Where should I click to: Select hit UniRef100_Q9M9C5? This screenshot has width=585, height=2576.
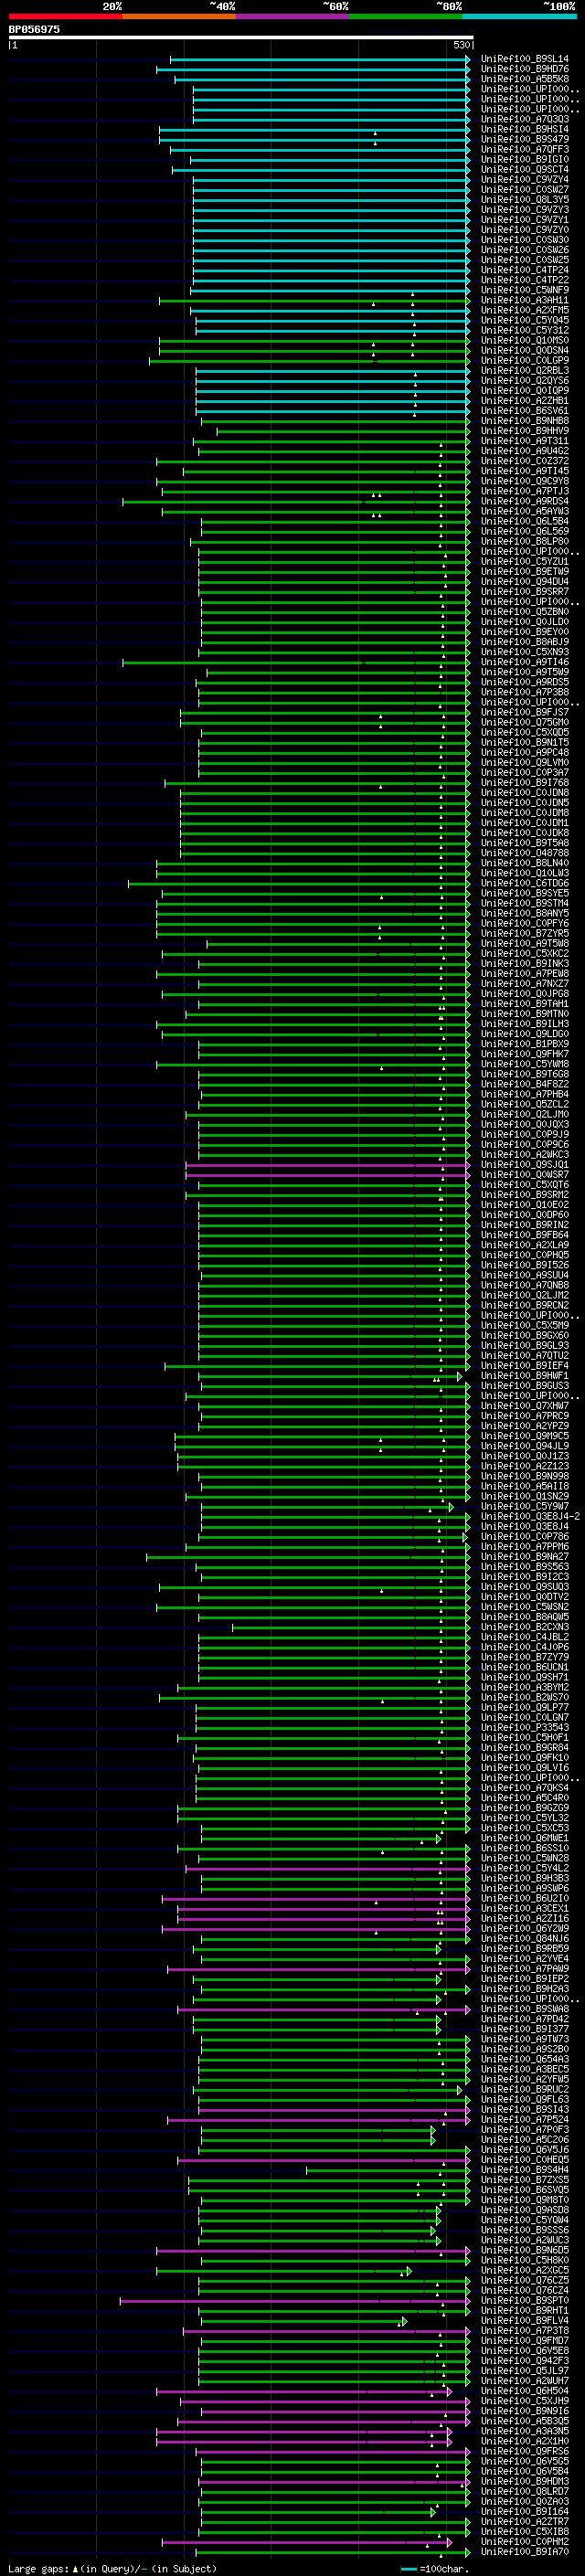pyautogui.click(x=525, y=1436)
